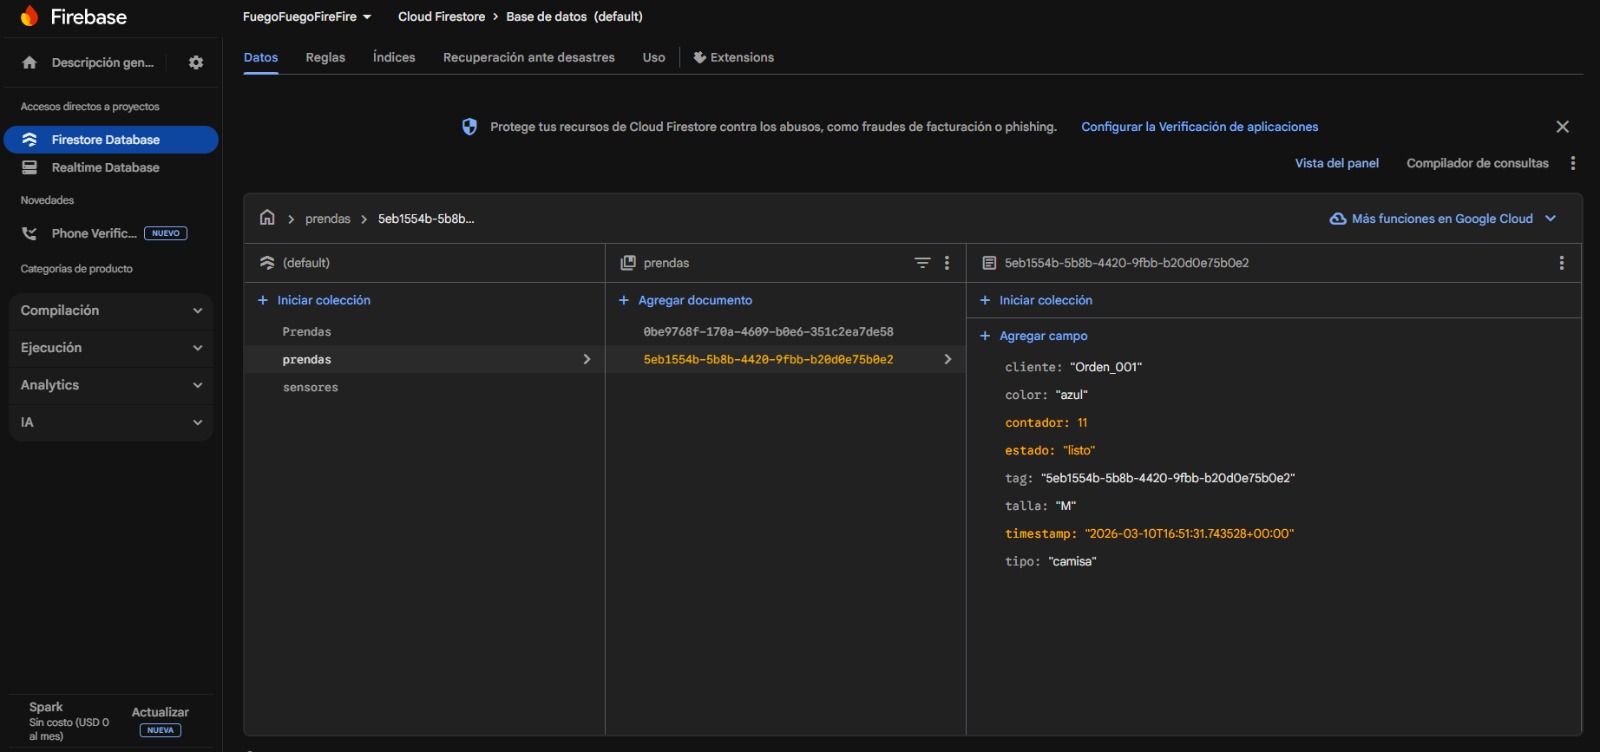The image size is (1600, 752).
Task: Open the prendas collection three-dot menu
Action: click(947, 263)
